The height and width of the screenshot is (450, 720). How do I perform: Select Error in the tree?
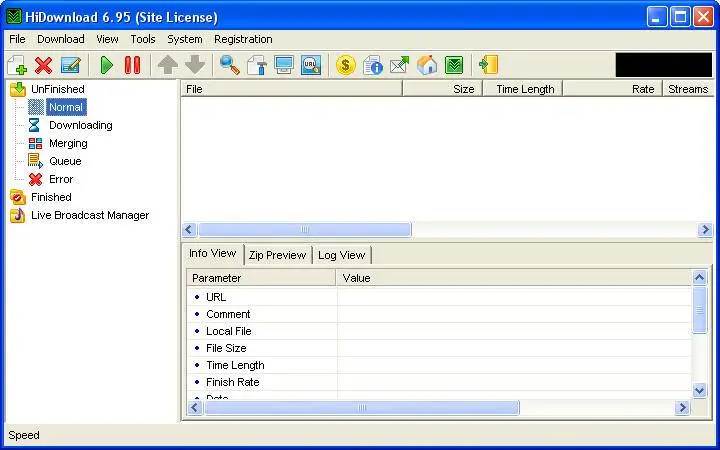(61, 179)
